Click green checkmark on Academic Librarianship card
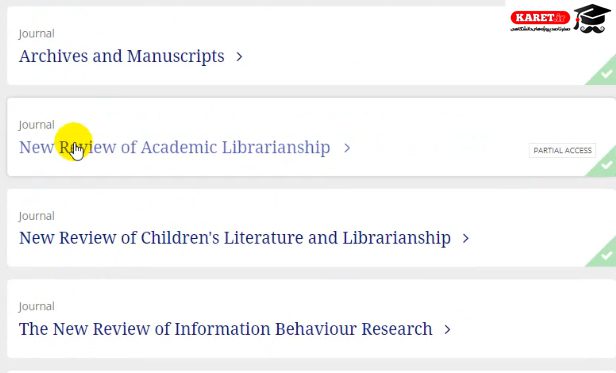This screenshot has width=616, height=373. [606, 165]
